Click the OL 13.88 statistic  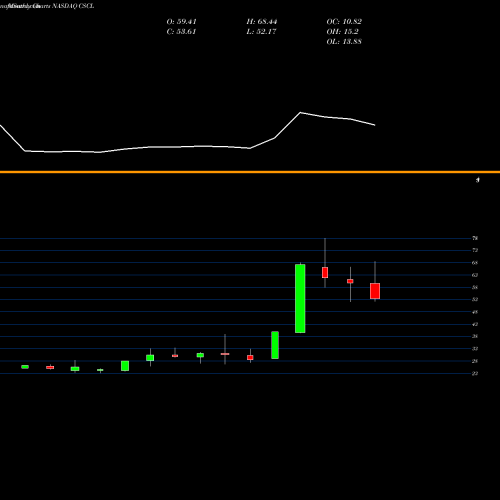pyautogui.click(x=344, y=42)
